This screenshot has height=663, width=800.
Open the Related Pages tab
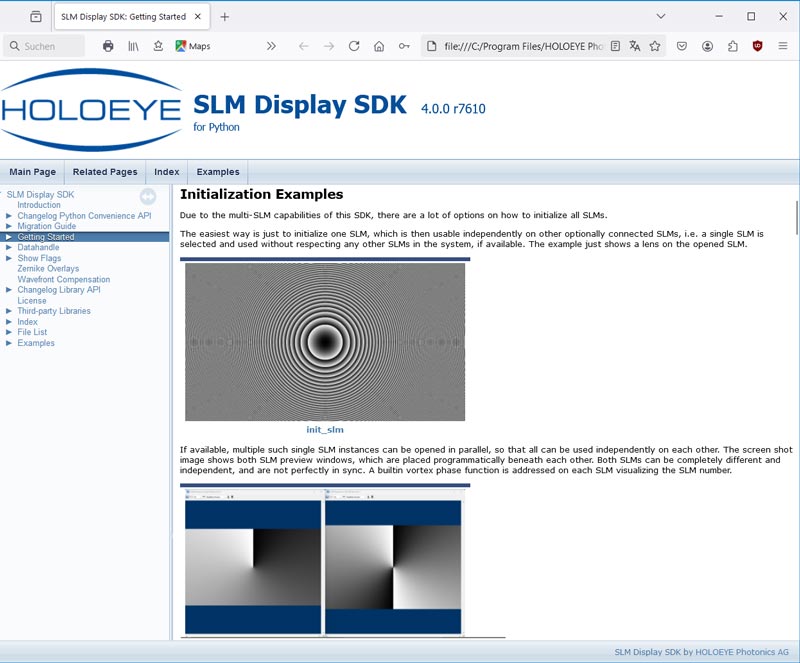[x=105, y=172]
